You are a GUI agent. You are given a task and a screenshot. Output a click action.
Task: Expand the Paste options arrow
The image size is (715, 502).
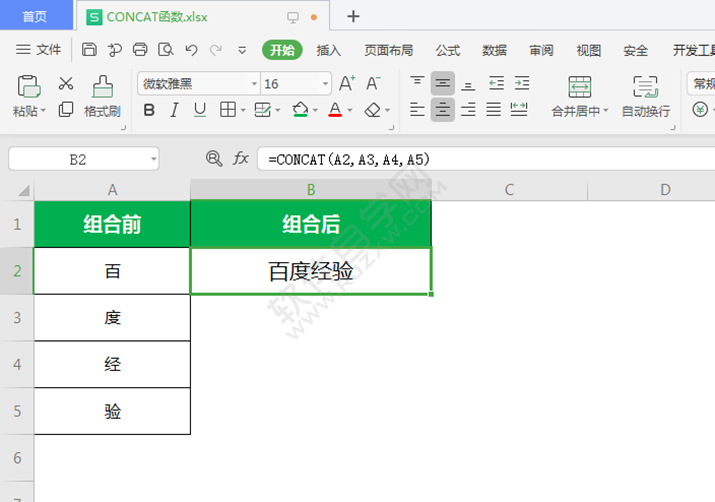coord(43,110)
